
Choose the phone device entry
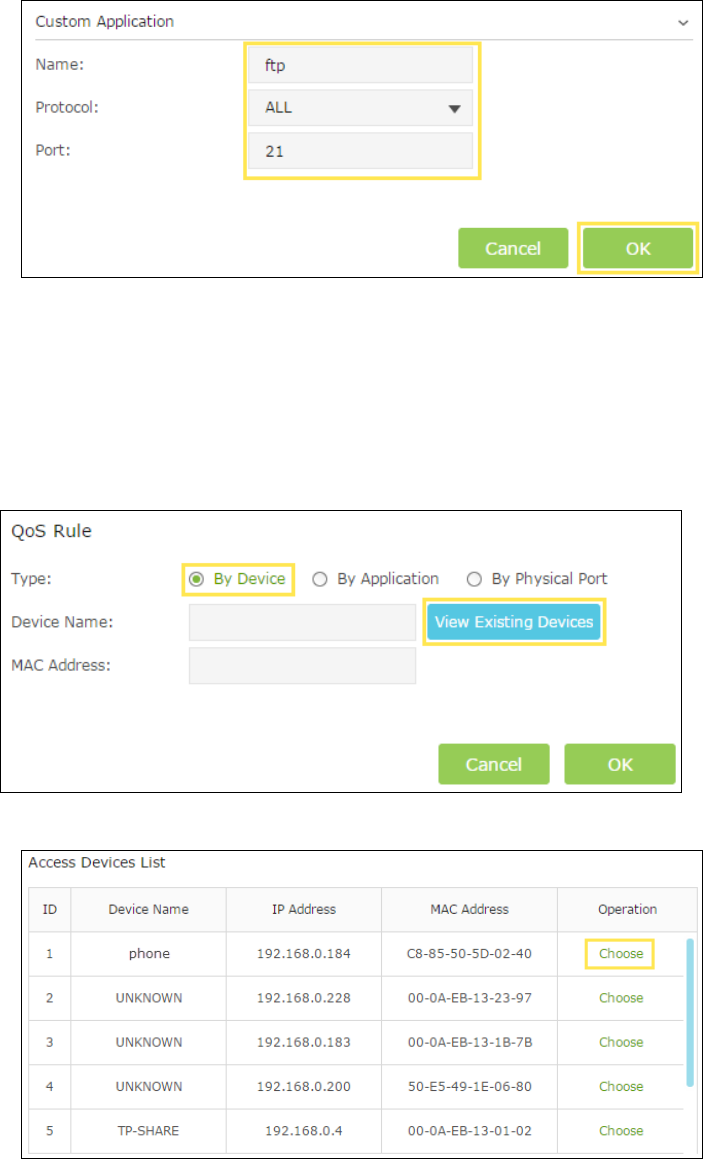(x=621, y=954)
